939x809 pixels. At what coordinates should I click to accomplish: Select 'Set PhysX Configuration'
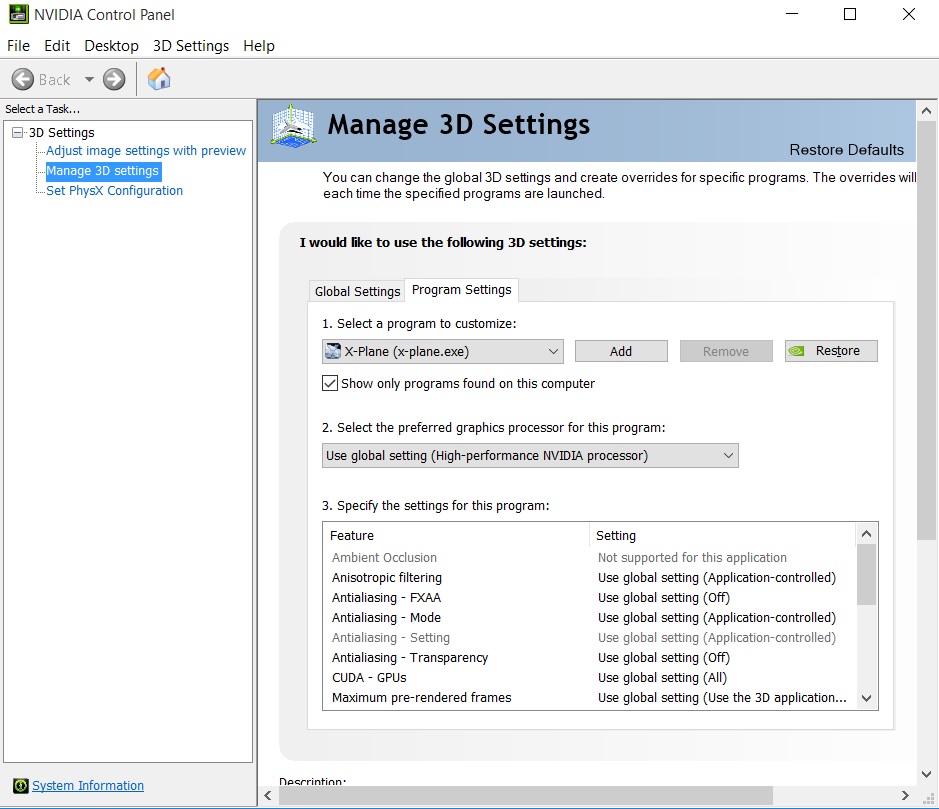114,190
